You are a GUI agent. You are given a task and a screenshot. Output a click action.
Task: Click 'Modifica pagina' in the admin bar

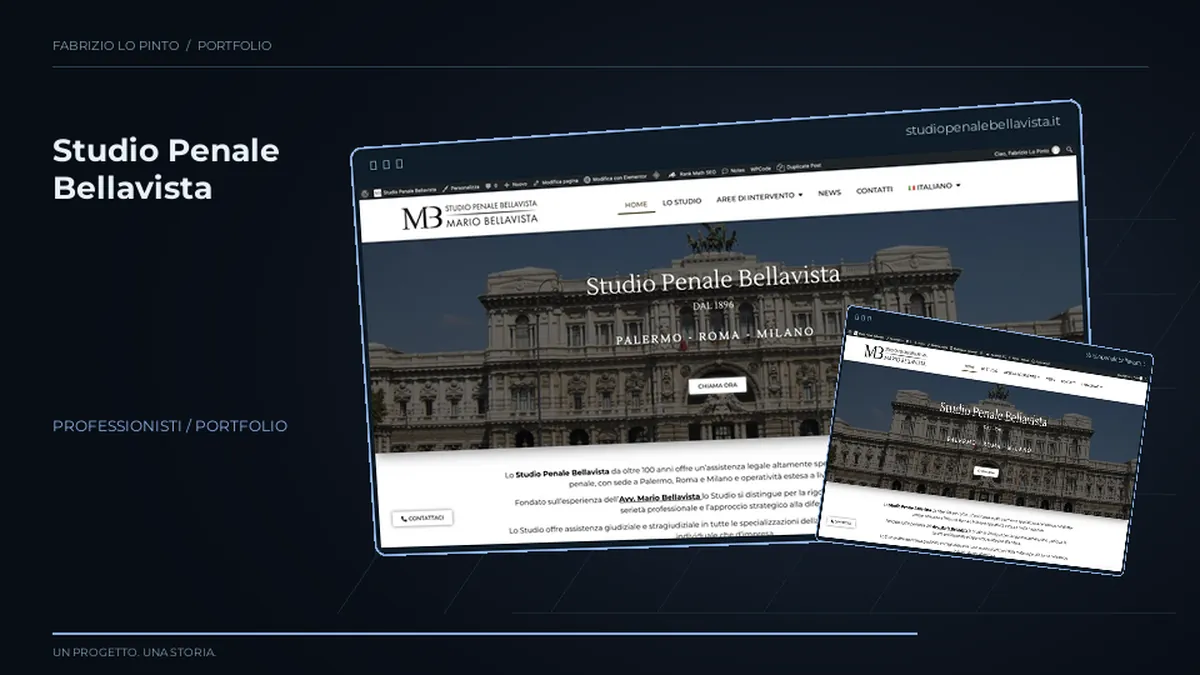pyautogui.click(x=557, y=182)
